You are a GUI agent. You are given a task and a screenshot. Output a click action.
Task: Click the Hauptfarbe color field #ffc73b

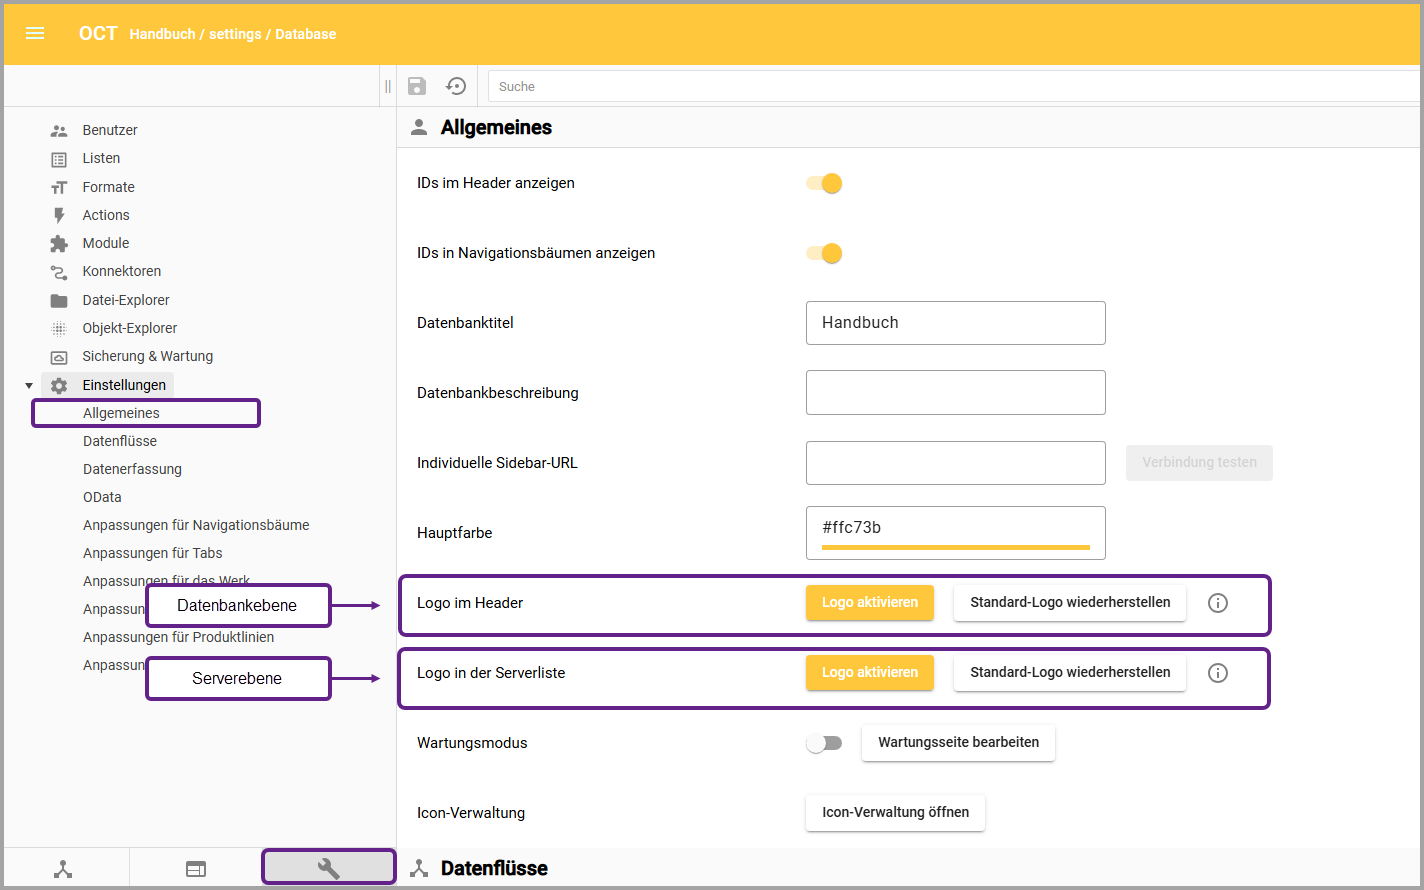pos(955,530)
